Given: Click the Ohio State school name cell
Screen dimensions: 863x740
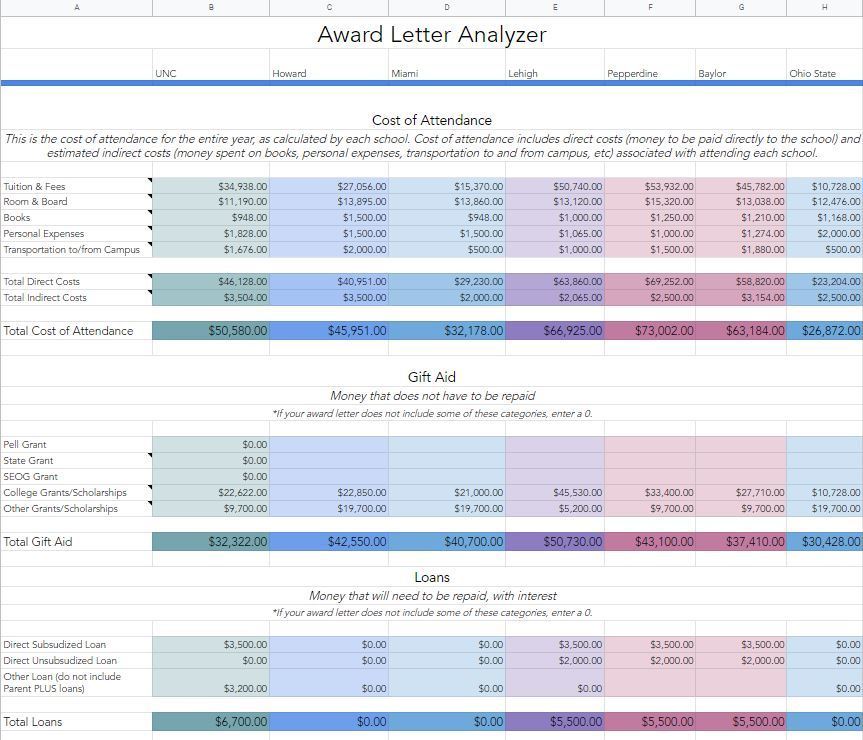Looking at the screenshot, I should coord(823,73).
